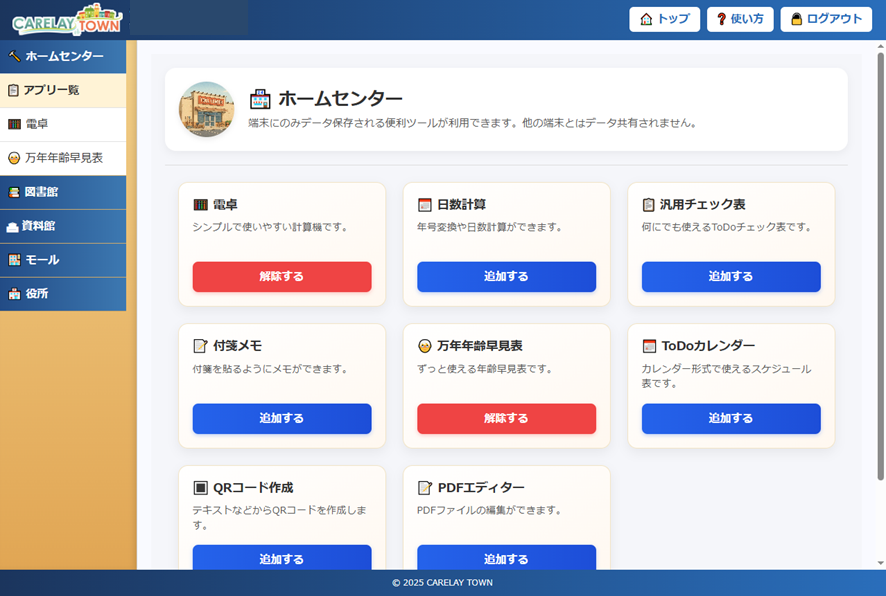The image size is (886, 596).
Task: Click the calendar icon beside 日数計算
Action: pyautogui.click(x=424, y=205)
